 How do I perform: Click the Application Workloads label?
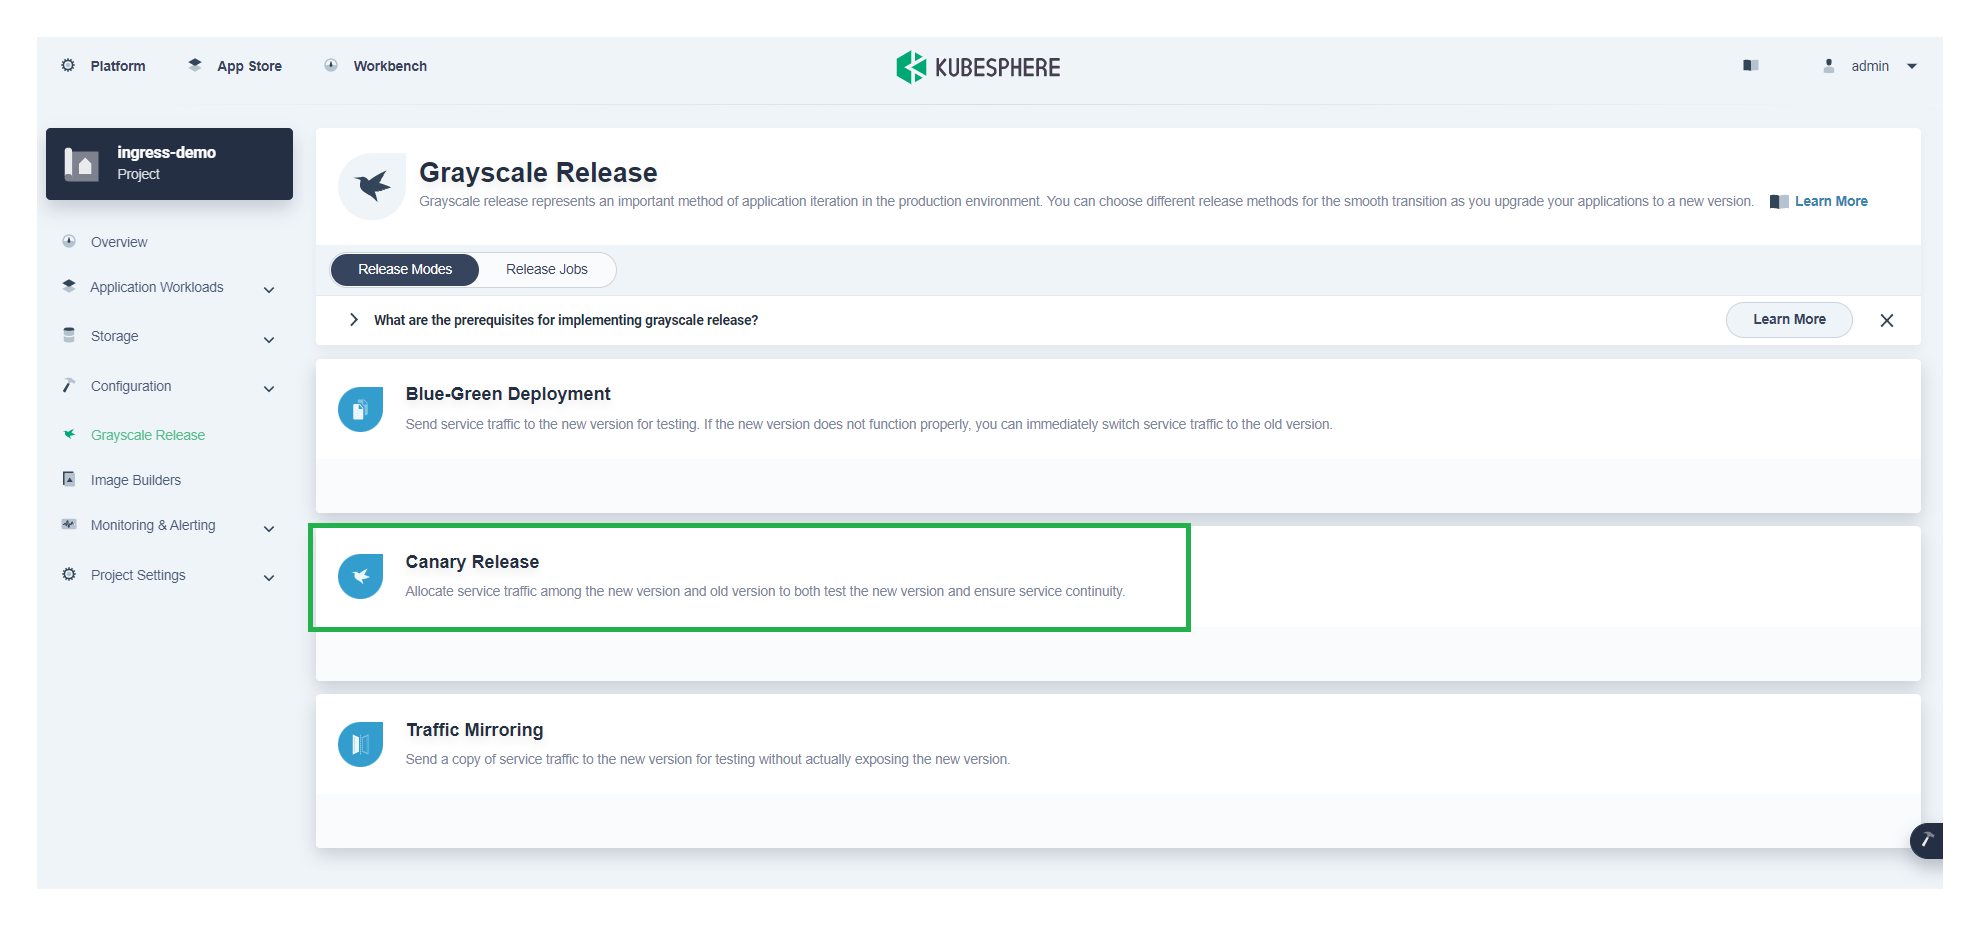coord(157,287)
